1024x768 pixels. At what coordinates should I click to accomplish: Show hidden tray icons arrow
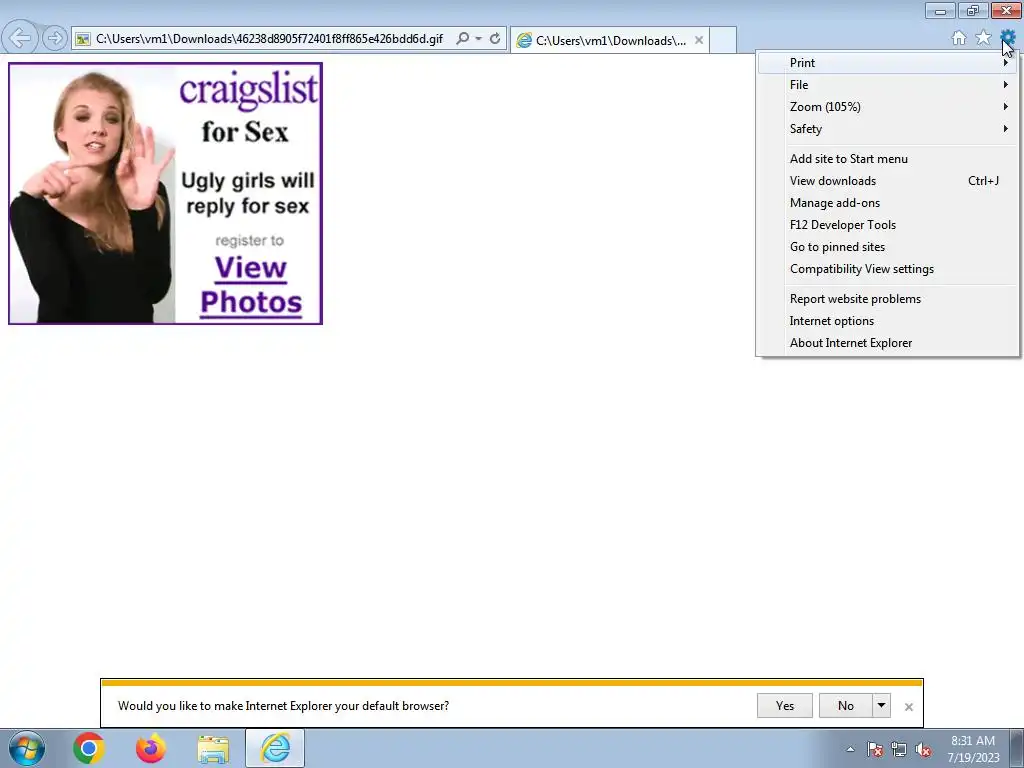(x=850, y=749)
